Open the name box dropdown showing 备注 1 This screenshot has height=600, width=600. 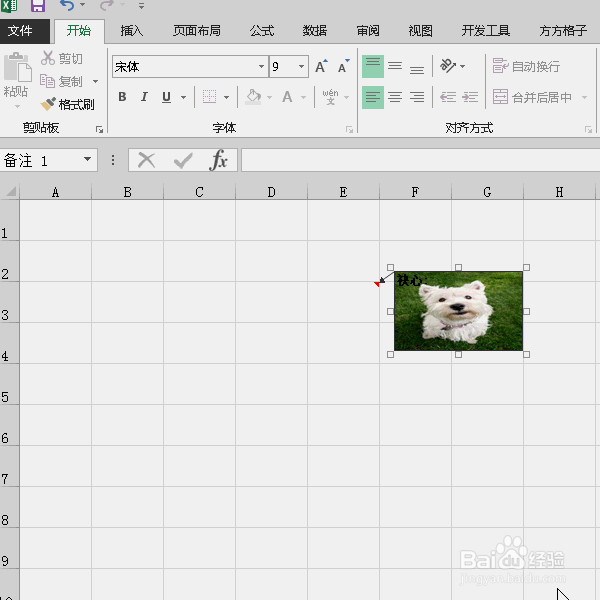pyautogui.click(x=87, y=159)
